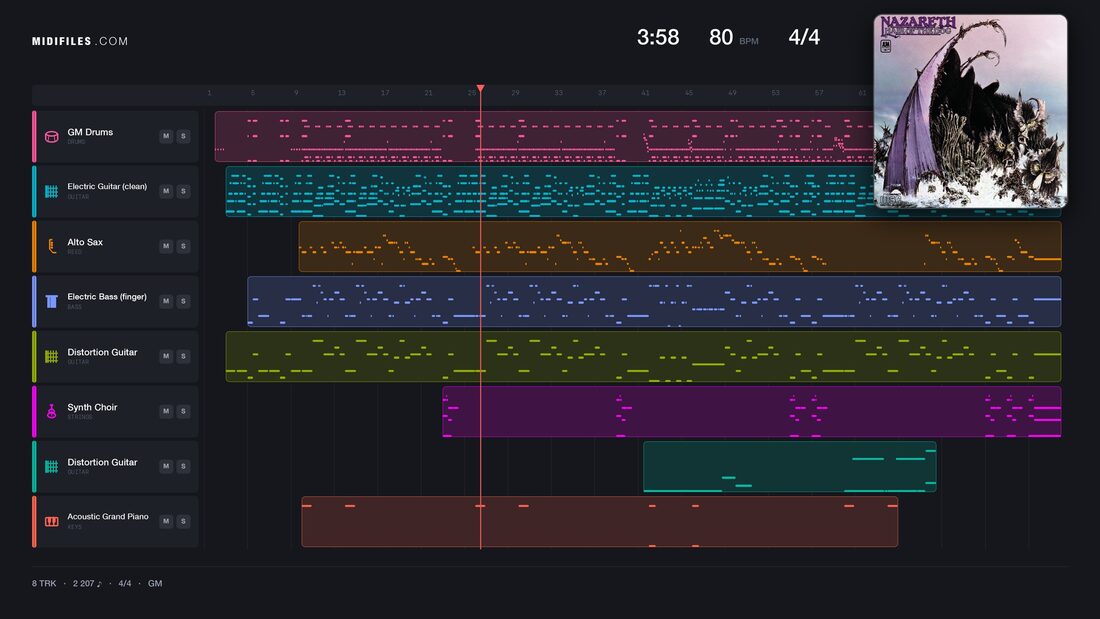Viewport: 1100px width, 619px height.
Task: Solo the Electric Guitar (clean) track
Action: click(183, 191)
